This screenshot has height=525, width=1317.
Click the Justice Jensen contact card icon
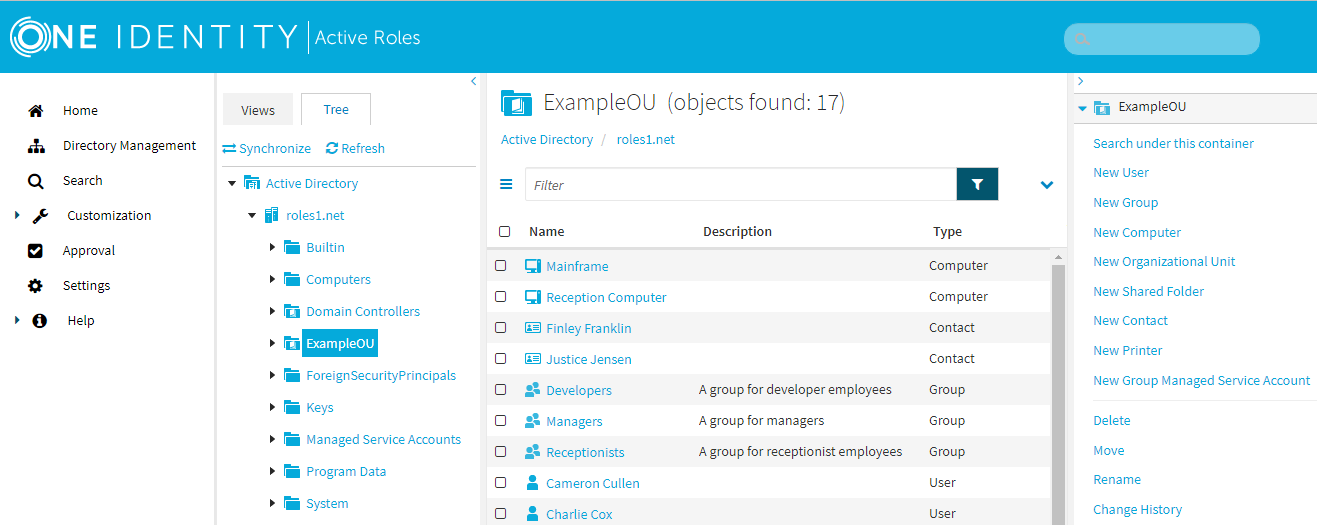pos(532,359)
